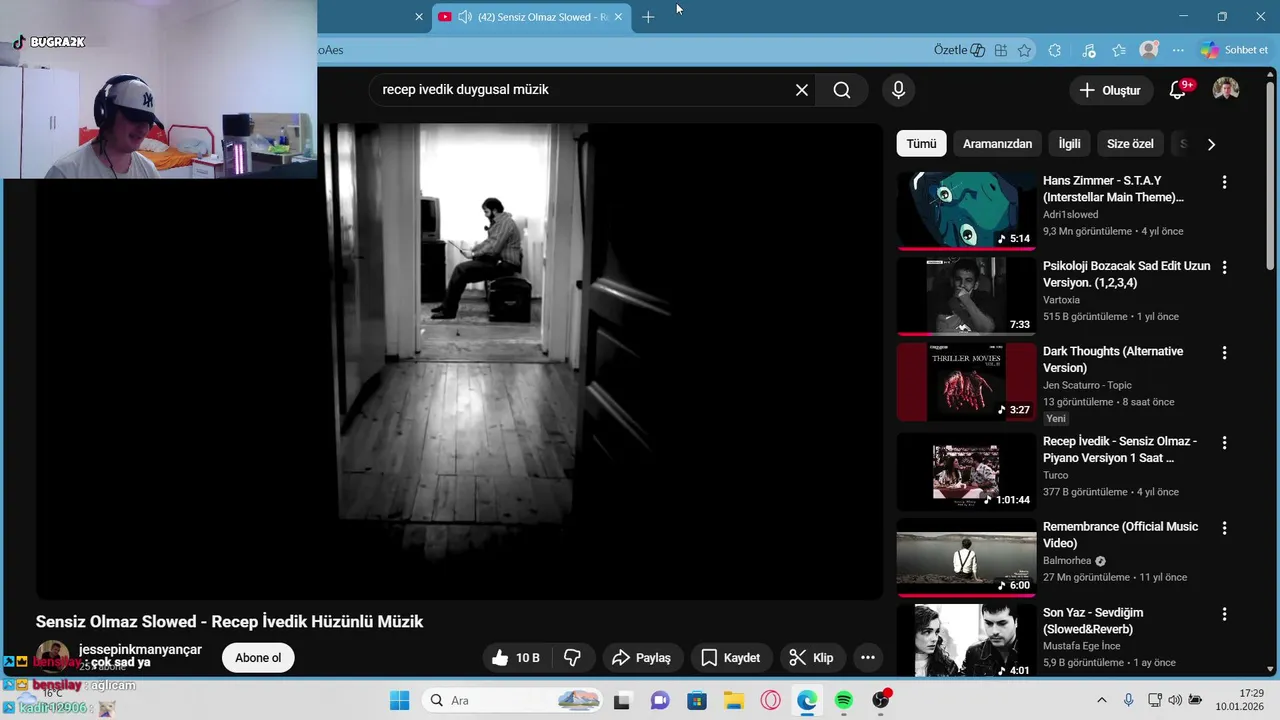The height and width of the screenshot is (720, 1280).
Task: Open Edge split screen icon
Action: click(1001, 50)
